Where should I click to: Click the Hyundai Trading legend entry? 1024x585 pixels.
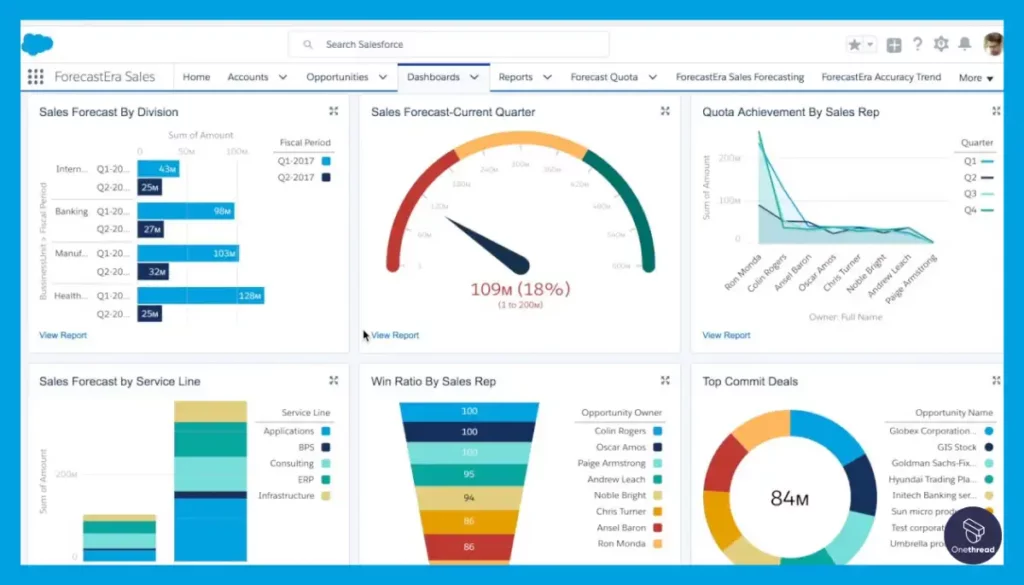940,479
